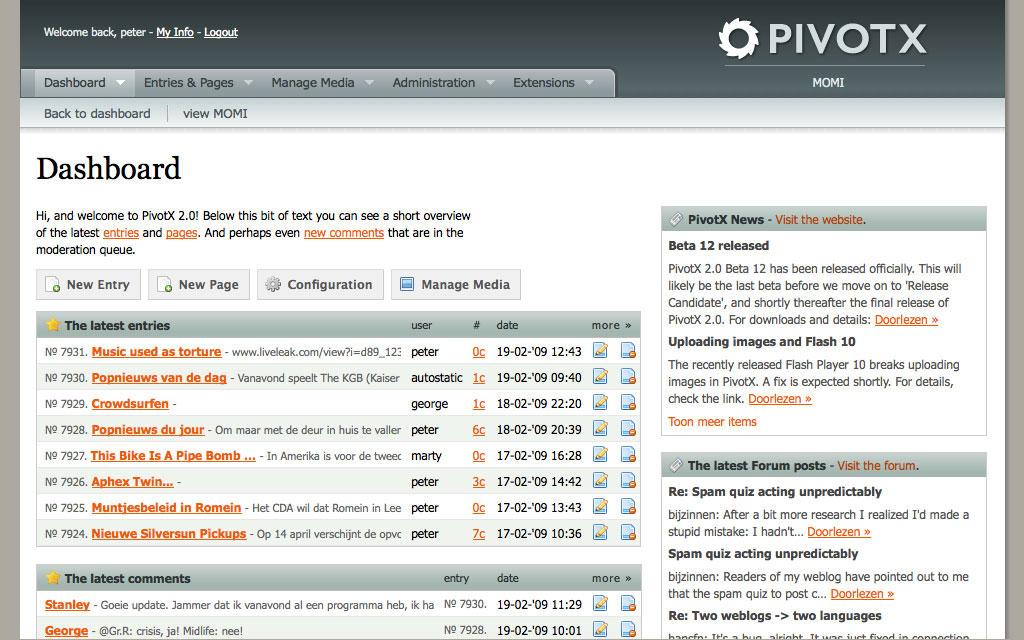Edit 'Muntjesbeleid in Romein' using the pencil icon

[x=600, y=507]
